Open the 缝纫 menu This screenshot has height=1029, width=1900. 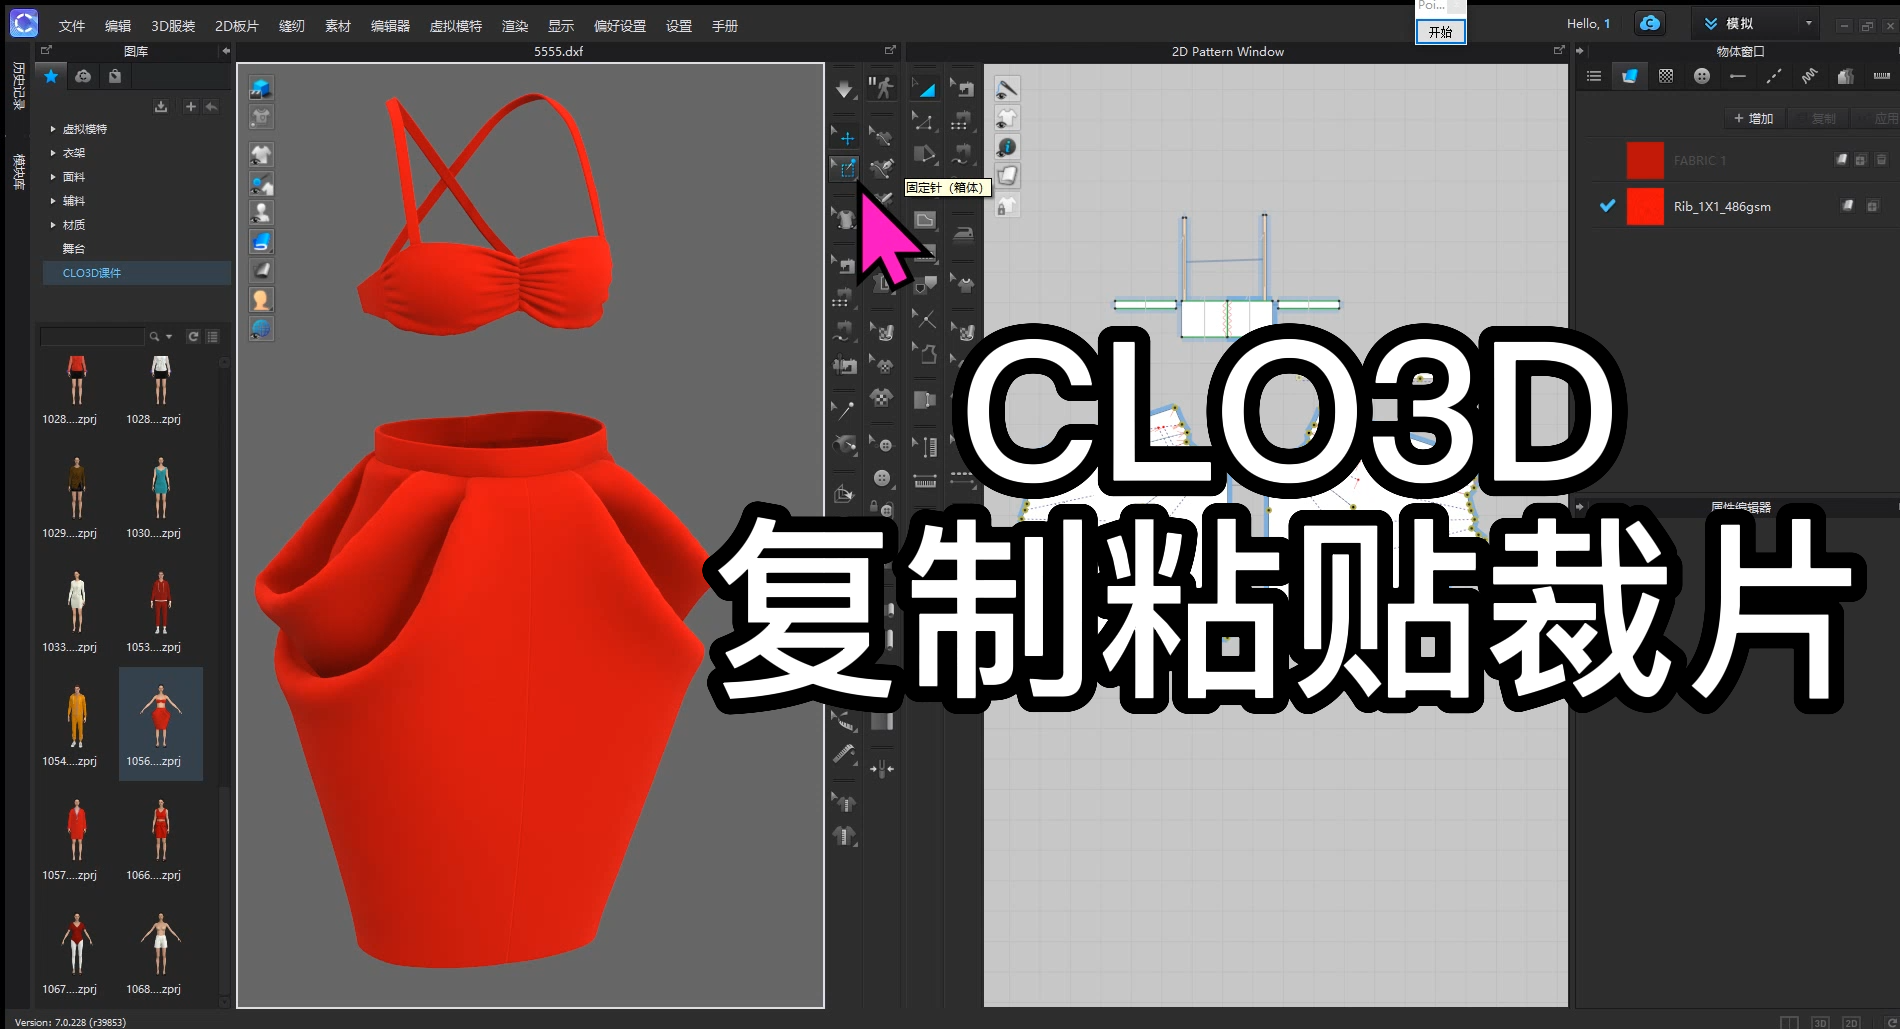(292, 26)
